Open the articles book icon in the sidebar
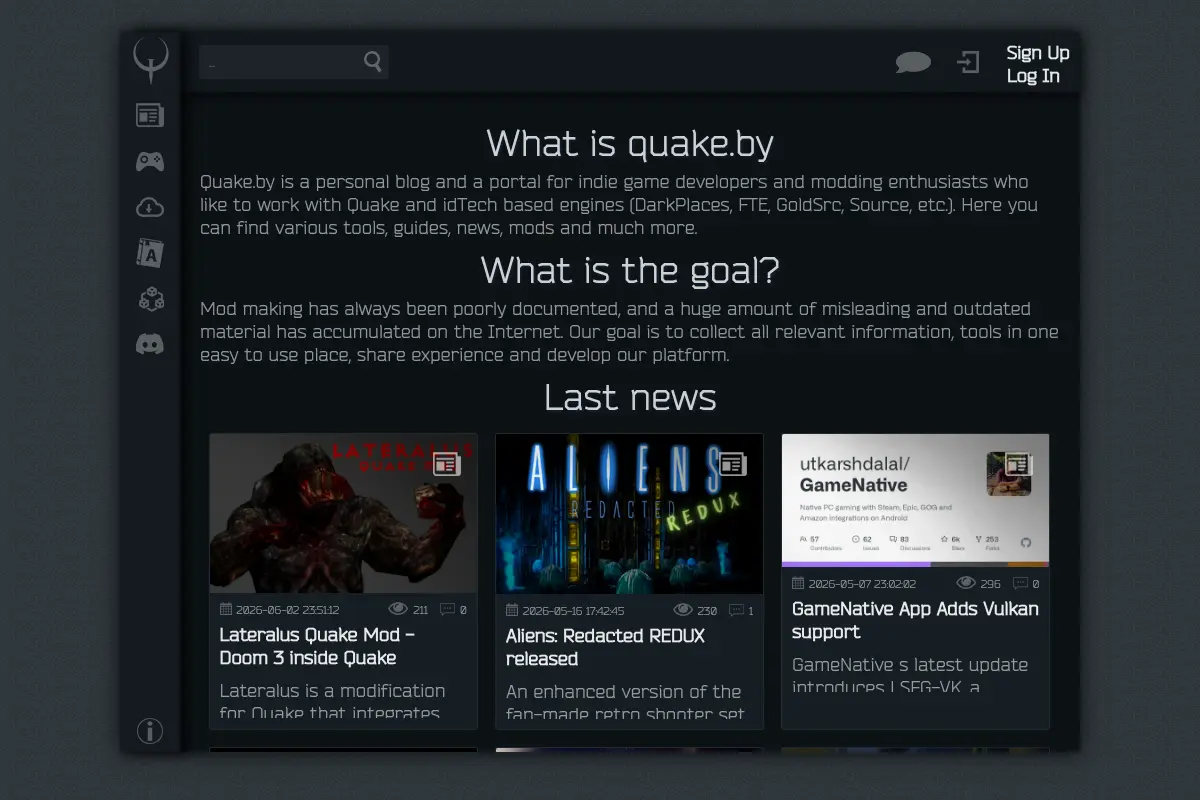This screenshot has width=1200, height=800. pyautogui.click(x=150, y=253)
